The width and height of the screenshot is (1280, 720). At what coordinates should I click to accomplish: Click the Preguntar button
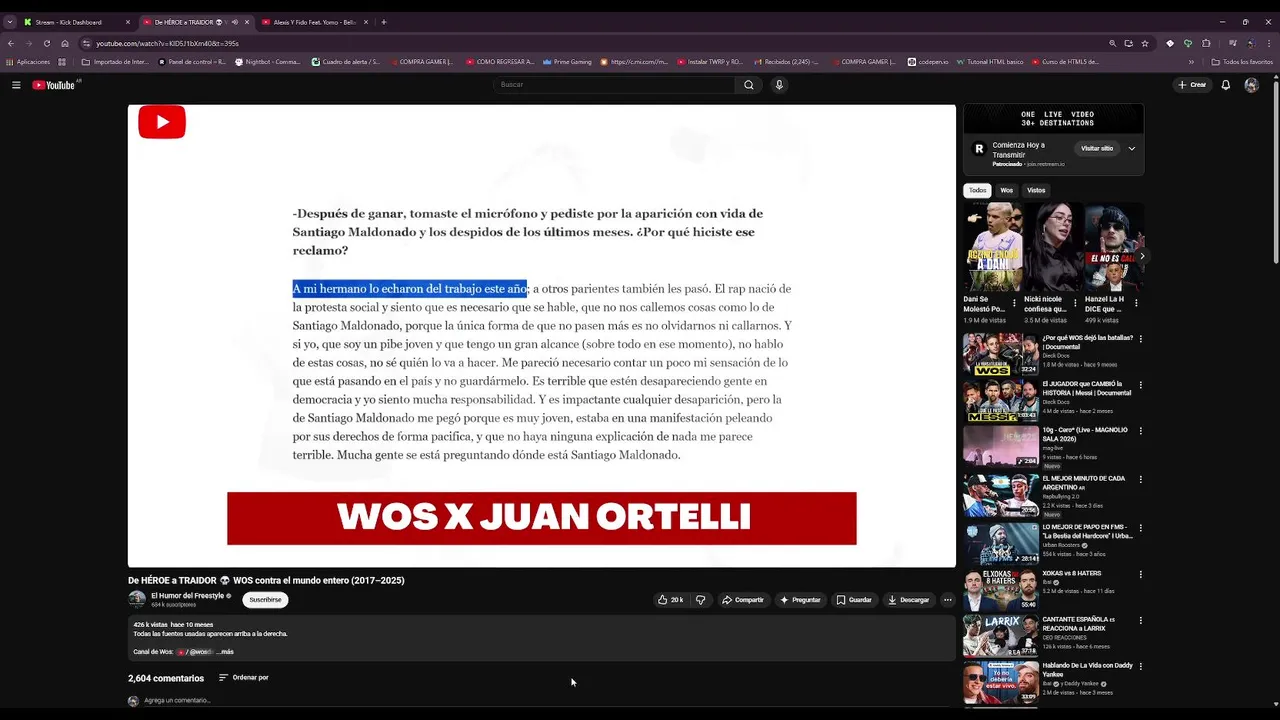click(800, 600)
